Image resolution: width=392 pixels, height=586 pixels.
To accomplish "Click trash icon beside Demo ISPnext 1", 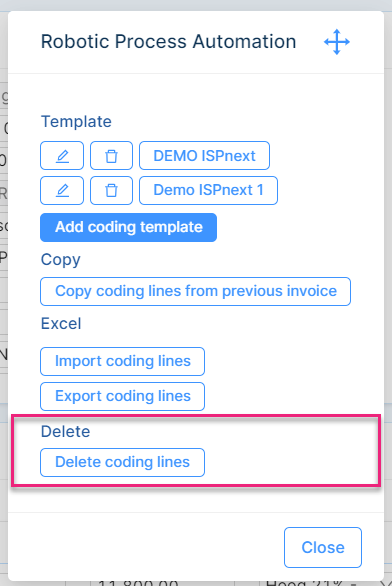I will click(111, 191).
